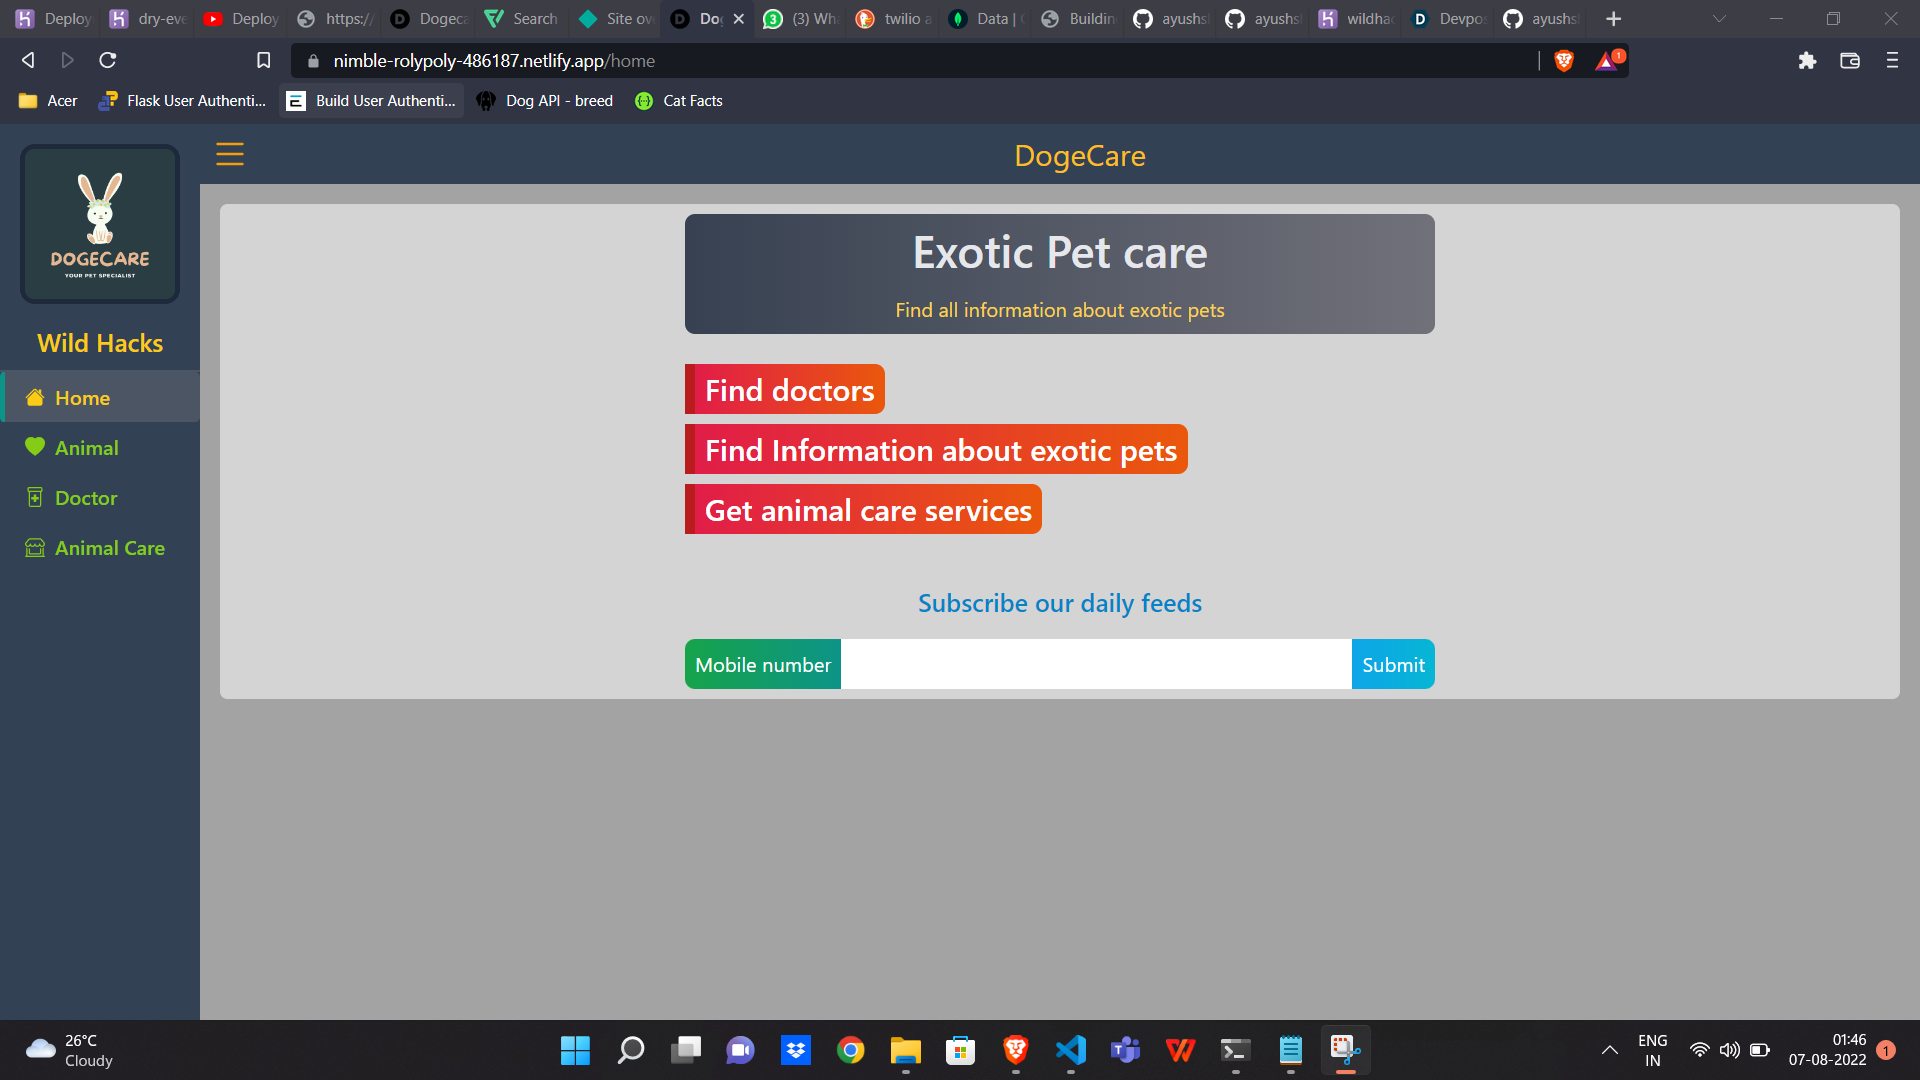Bookmark this page with bookmark icon
The width and height of the screenshot is (1920, 1080).
(264, 61)
